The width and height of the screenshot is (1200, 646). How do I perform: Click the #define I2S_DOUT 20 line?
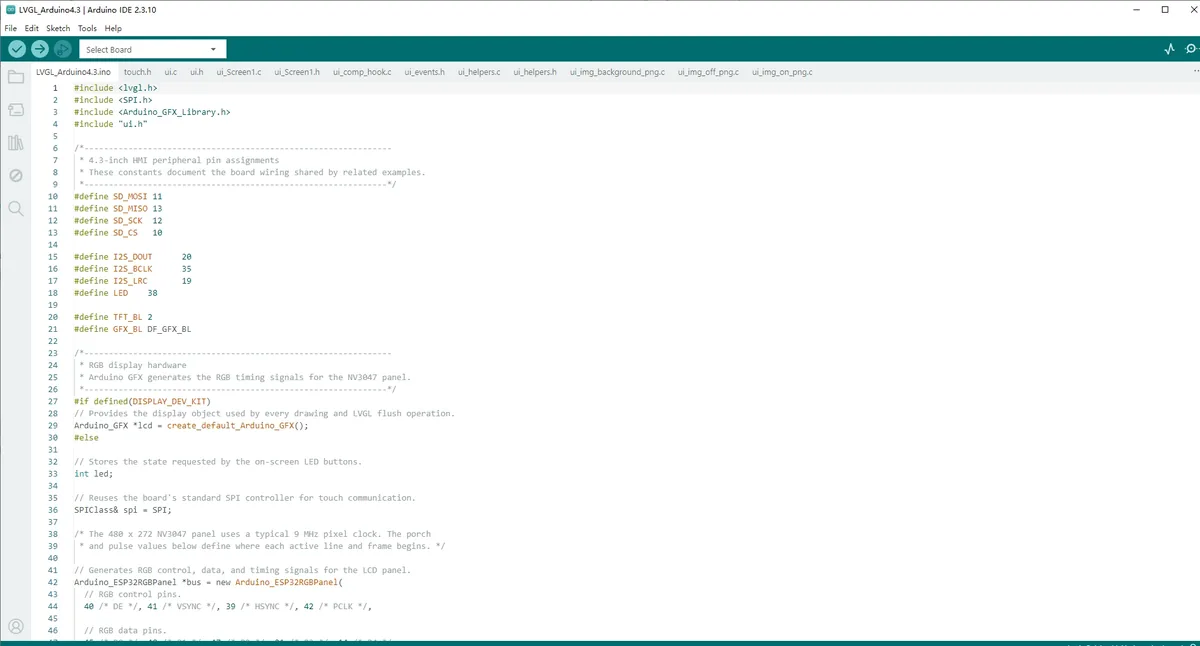tap(133, 257)
